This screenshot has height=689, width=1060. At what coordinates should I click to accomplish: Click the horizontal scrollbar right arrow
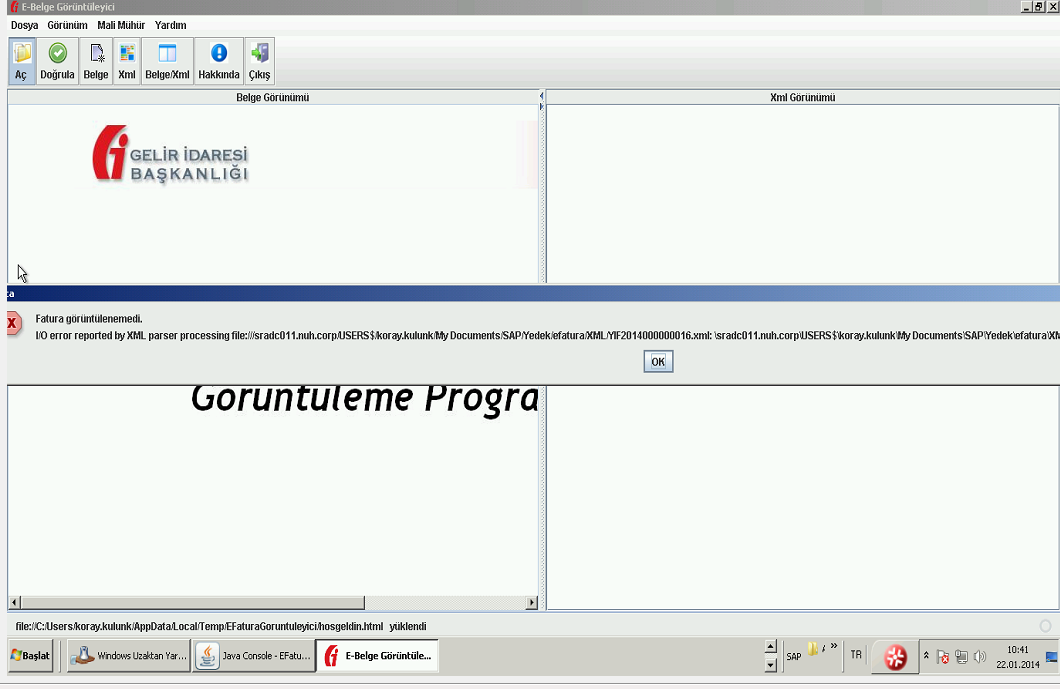(531, 603)
